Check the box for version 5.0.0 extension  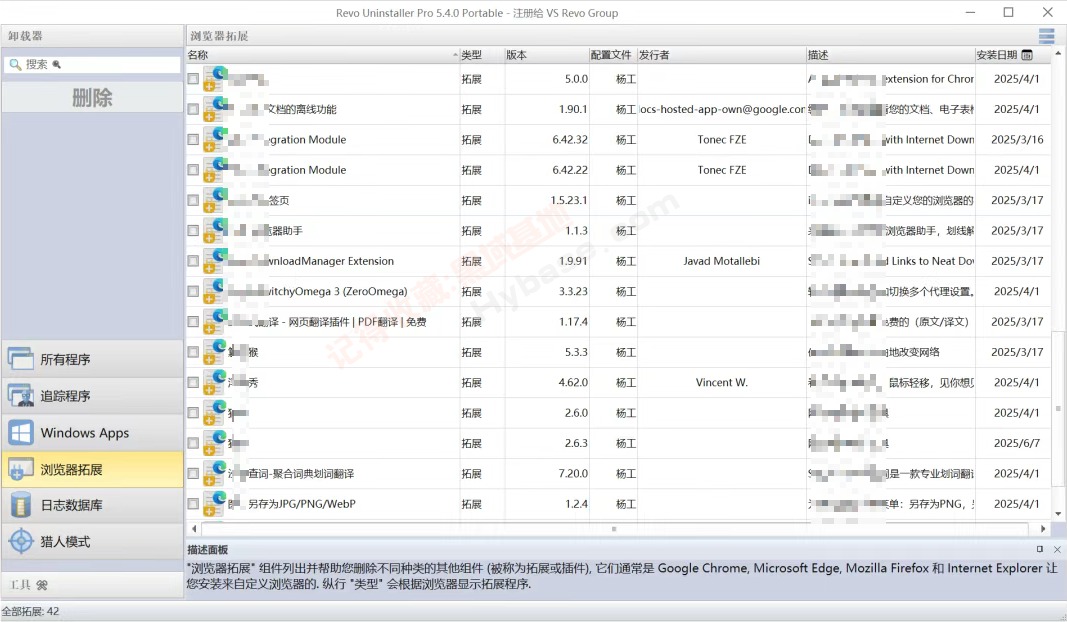193,79
